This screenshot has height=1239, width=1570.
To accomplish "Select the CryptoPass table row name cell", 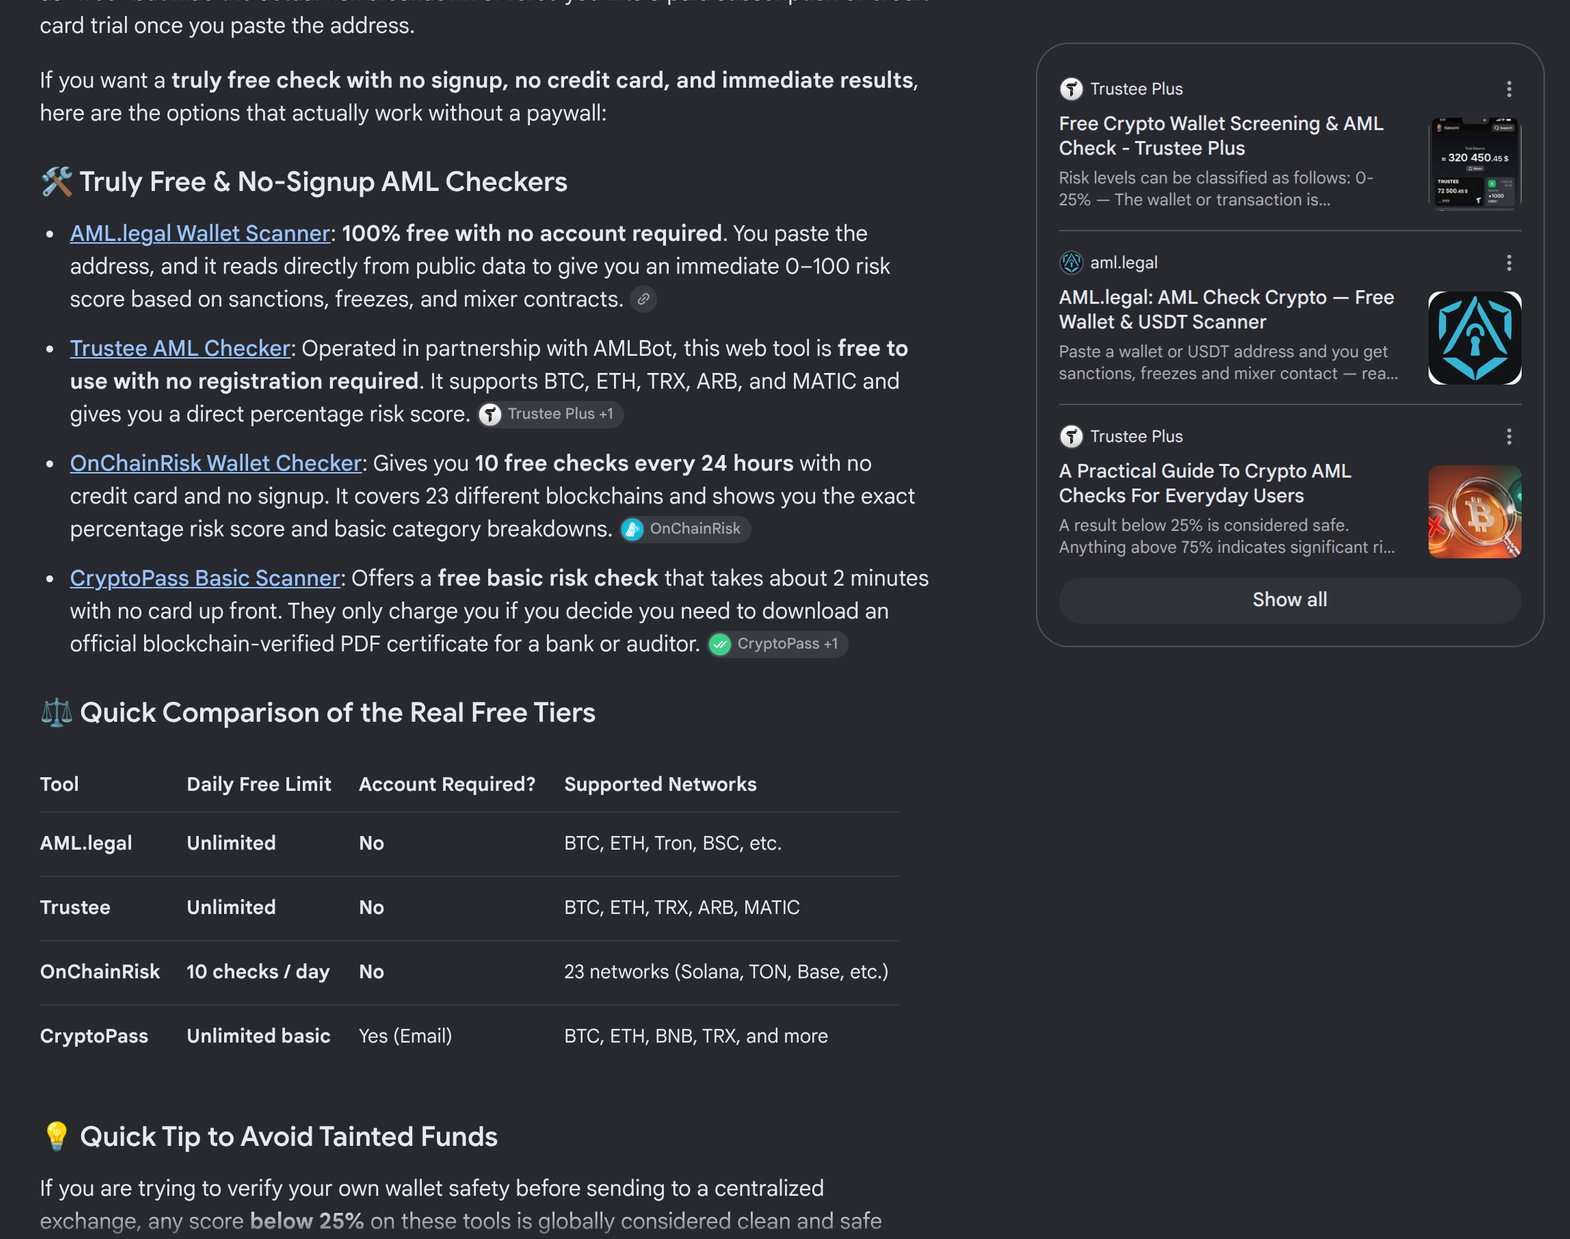I will [x=94, y=1036].
